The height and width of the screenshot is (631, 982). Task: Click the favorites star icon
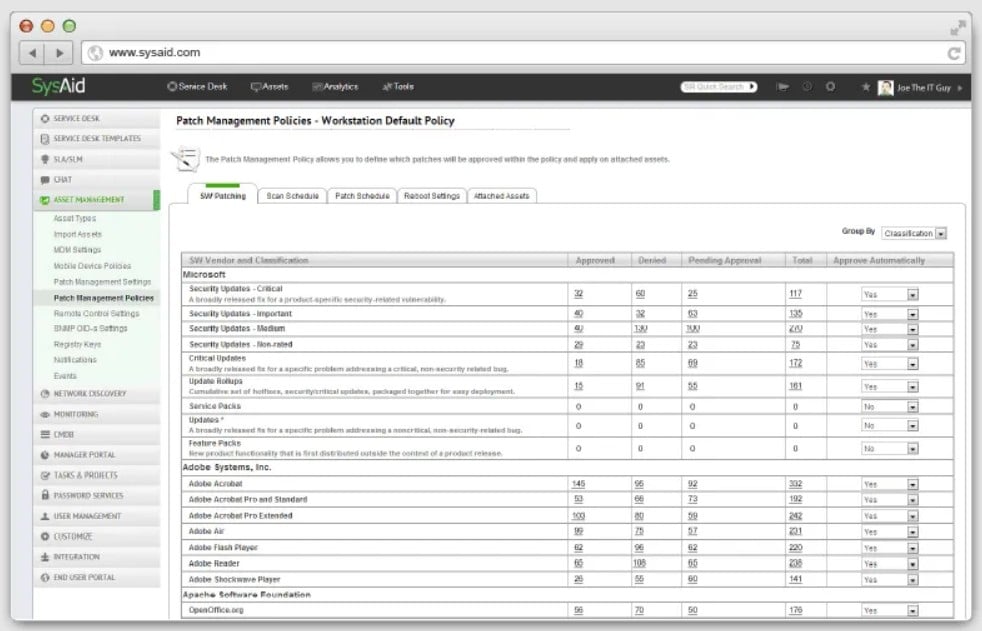(x=866, y=87)
